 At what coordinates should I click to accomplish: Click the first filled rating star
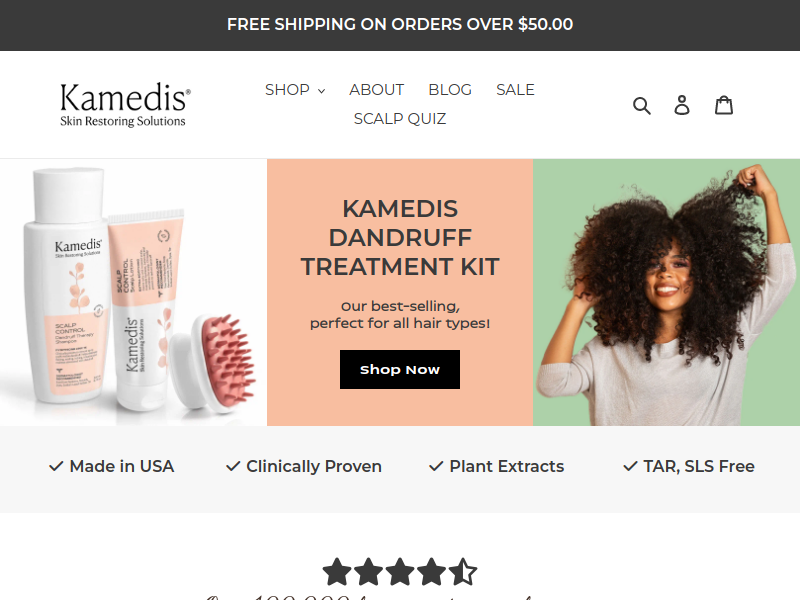coord(337,571)
